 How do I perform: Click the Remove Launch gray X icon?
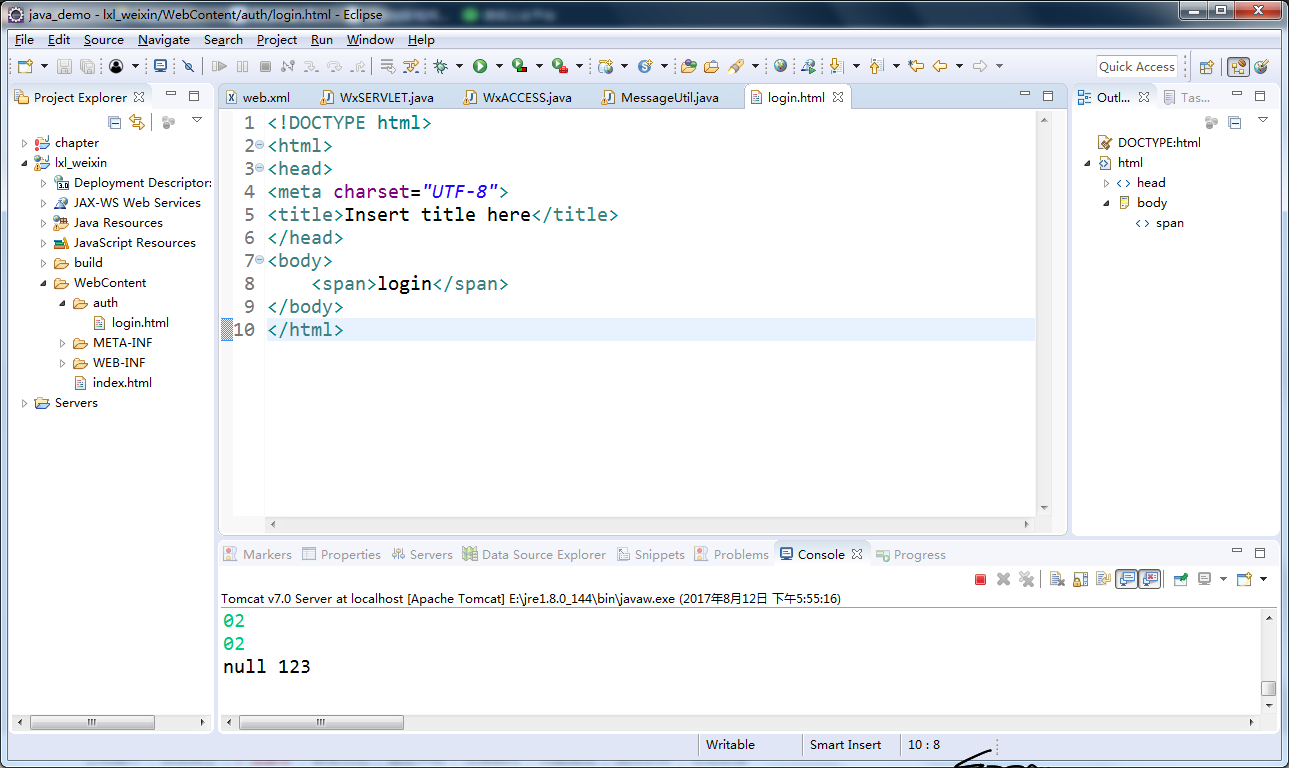coord(1003,579)
